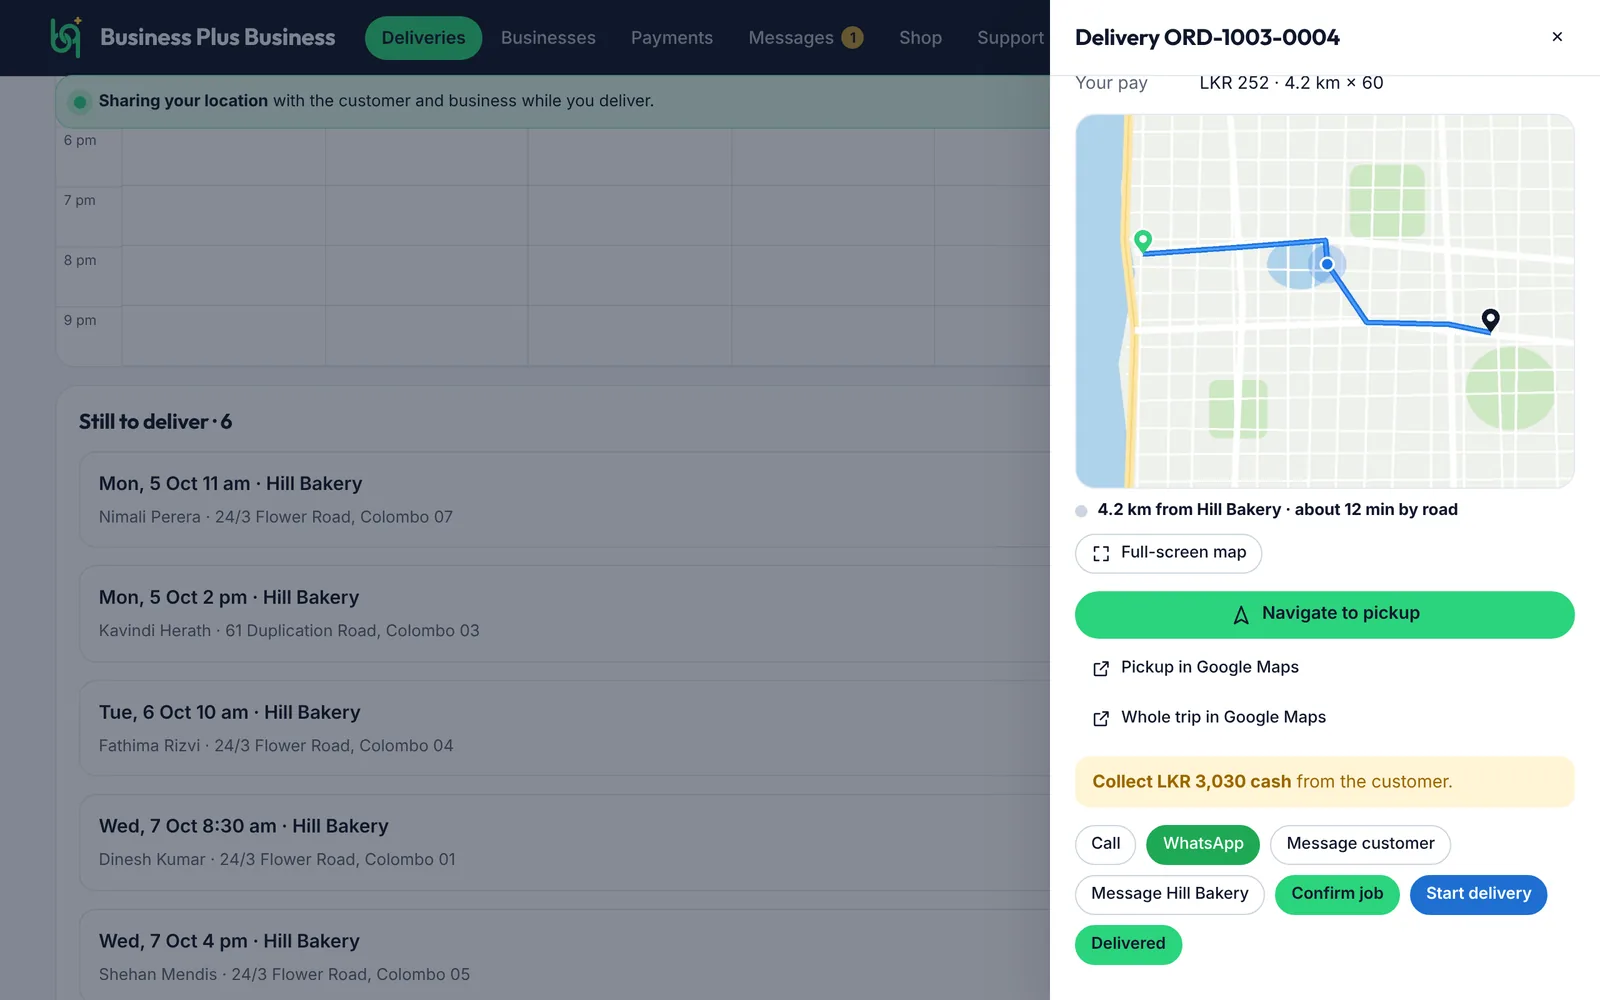The image size is (1600, 1000).
Task: Mark the order as Delivered
Action: click(x=1128, y=944)
